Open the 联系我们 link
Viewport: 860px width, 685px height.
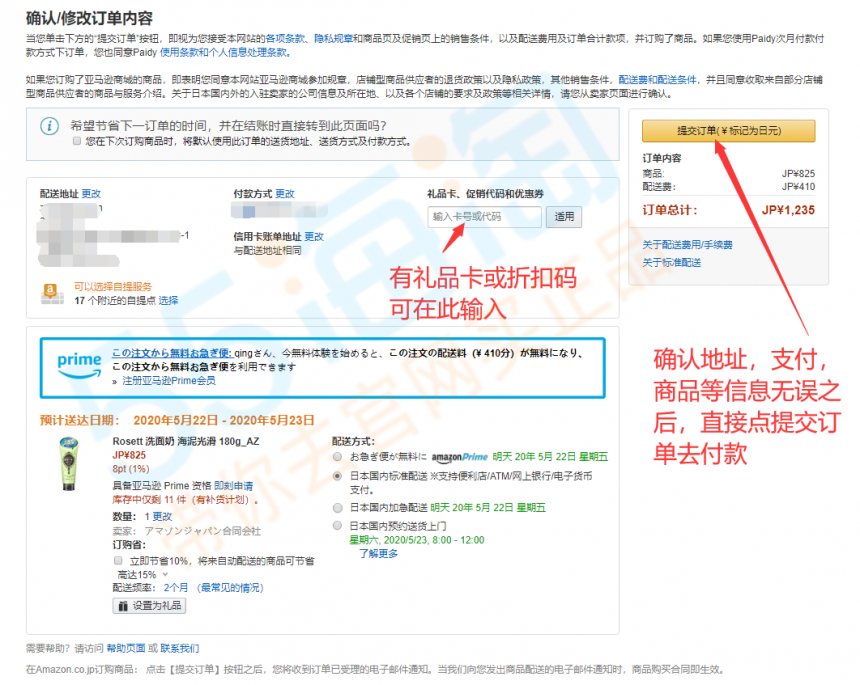click(x=179, y=649)
